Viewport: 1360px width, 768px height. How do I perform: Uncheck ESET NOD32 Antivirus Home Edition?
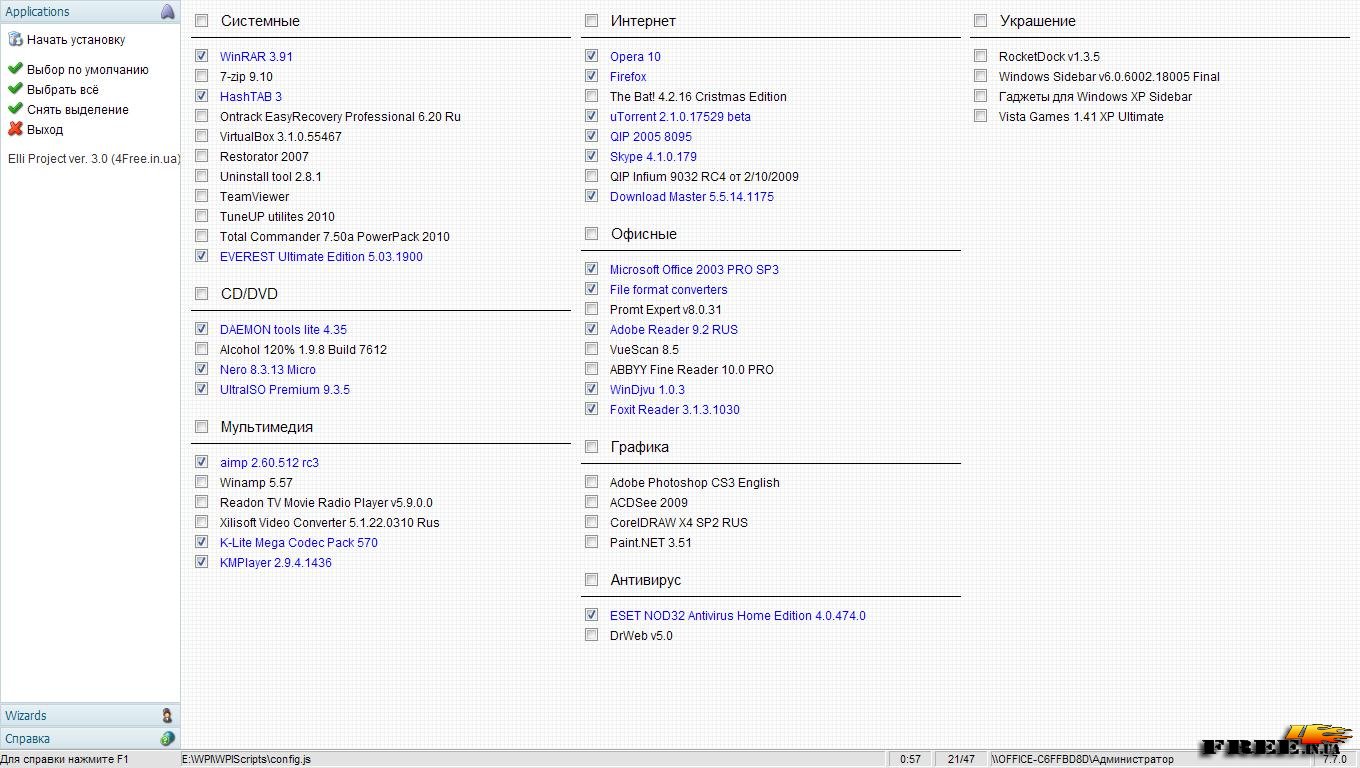pos(592,615)
